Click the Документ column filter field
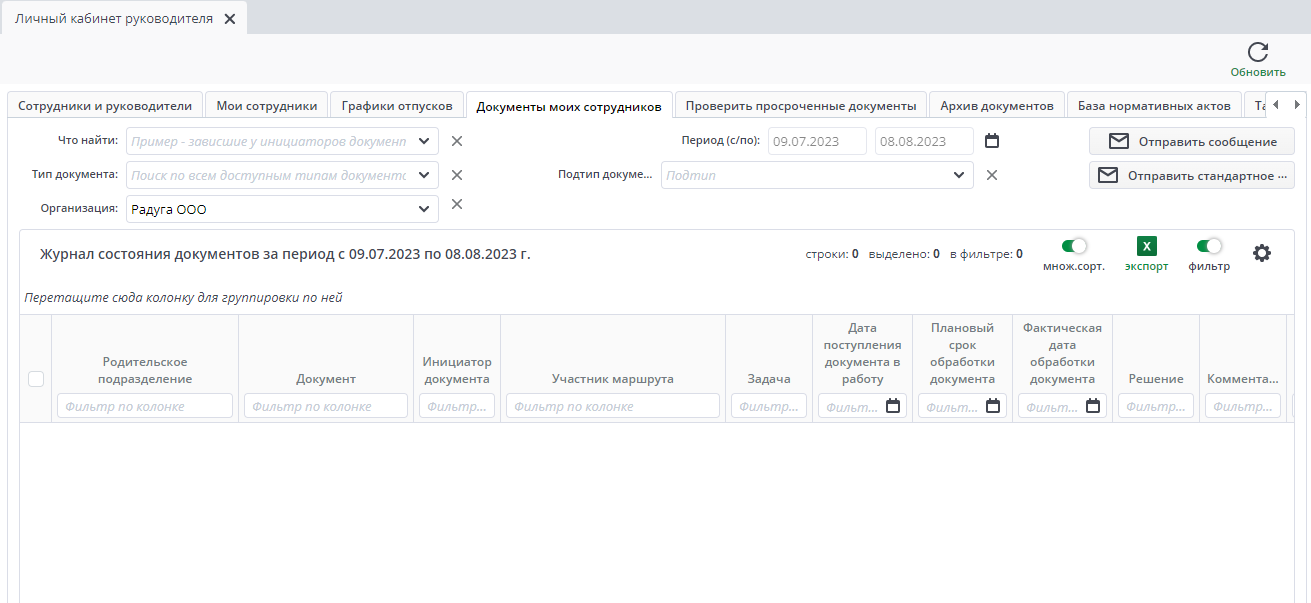Image resolution: width=1311 pixels, height=603 pixels. [326, 406]
